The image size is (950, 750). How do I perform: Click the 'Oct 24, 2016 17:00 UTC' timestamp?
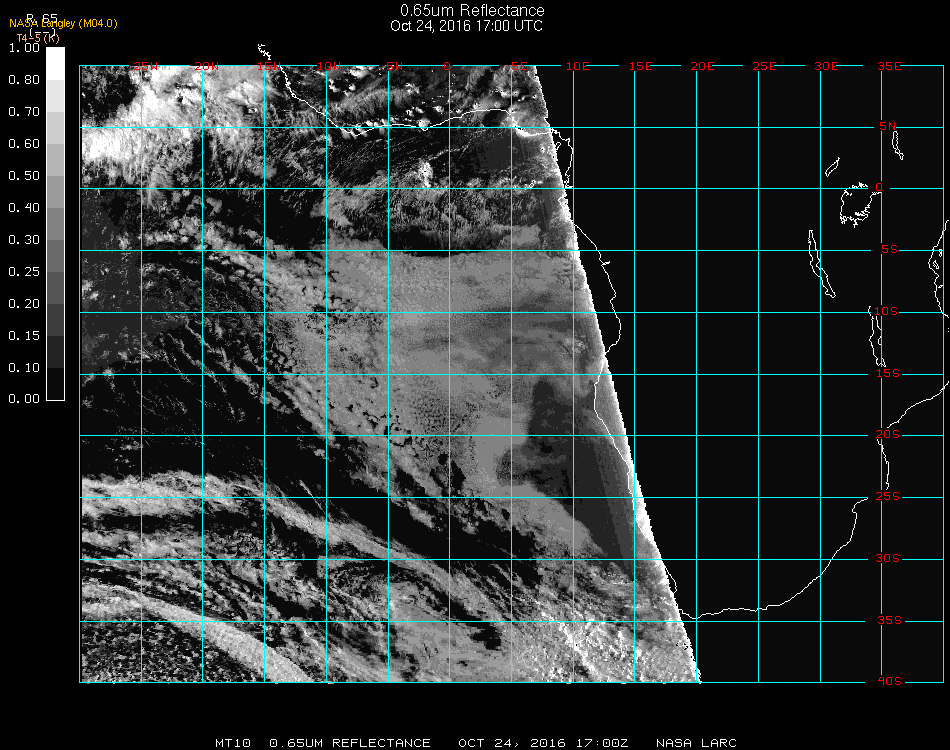coord(466,26)
